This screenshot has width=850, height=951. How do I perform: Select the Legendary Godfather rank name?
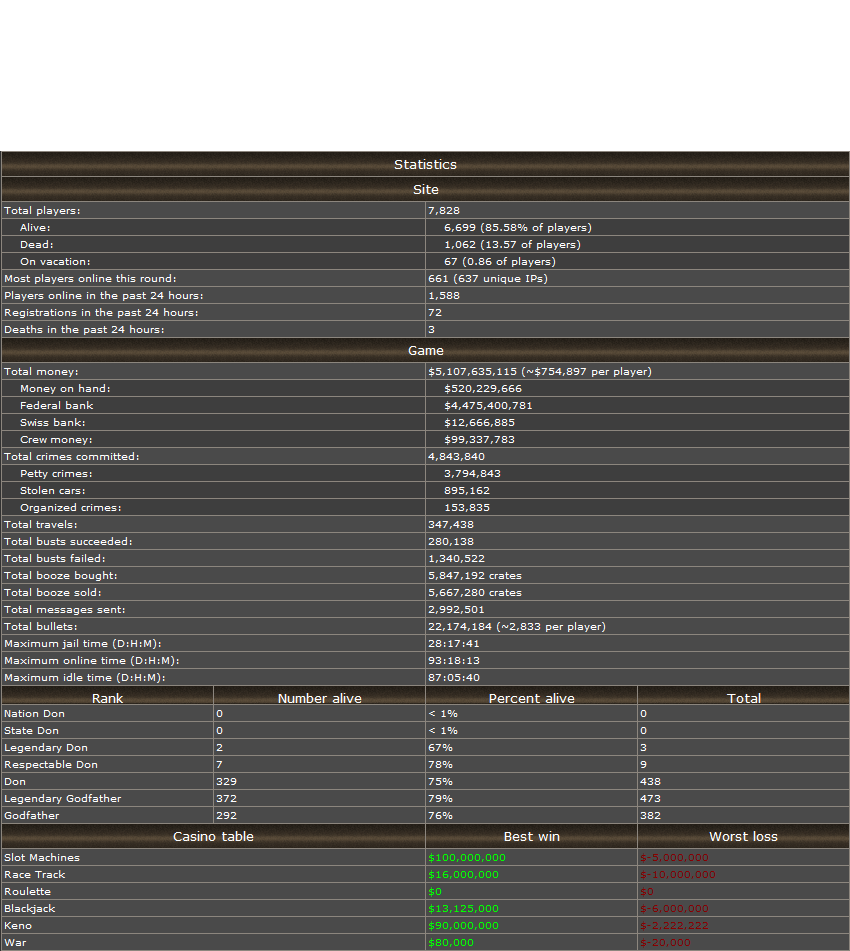point(62,798)
